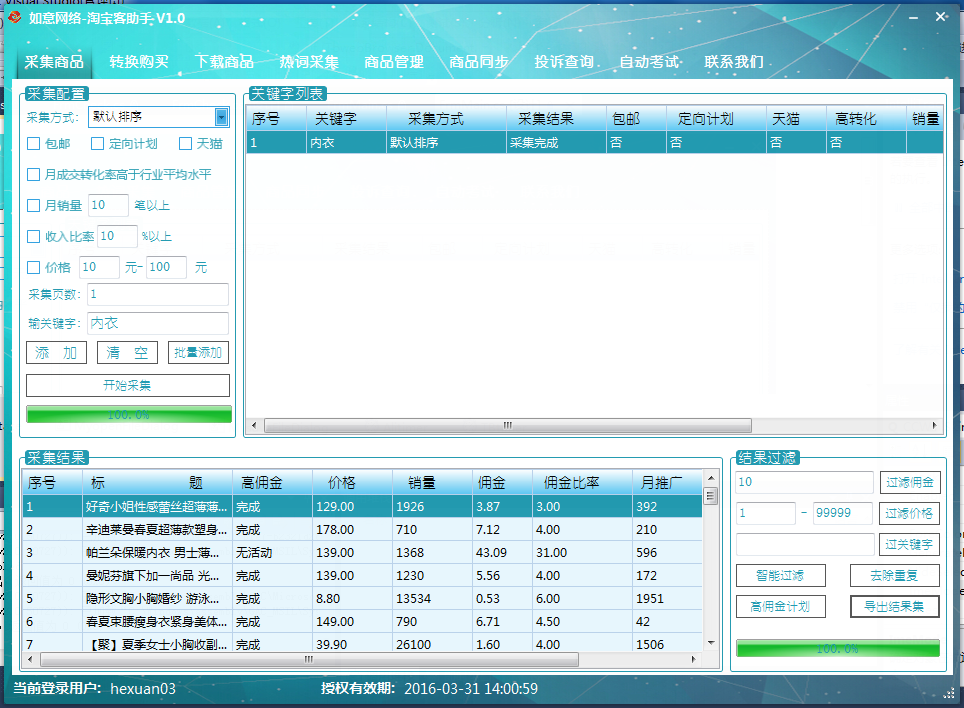This screenshot has height=708, width=964.
Task: Check the 天猫 filter checkbox
Action: pyautogui.click(x=185, y=143)
